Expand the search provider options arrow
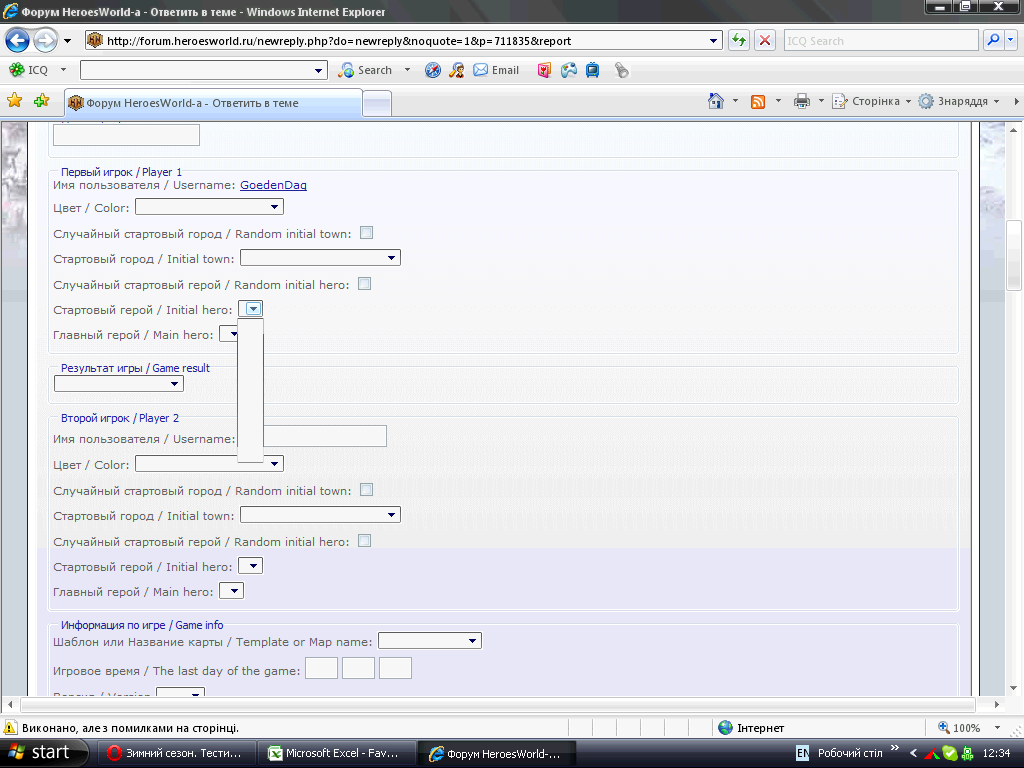This screenshot has height=768, width=1024. [x=1011, y=40]
